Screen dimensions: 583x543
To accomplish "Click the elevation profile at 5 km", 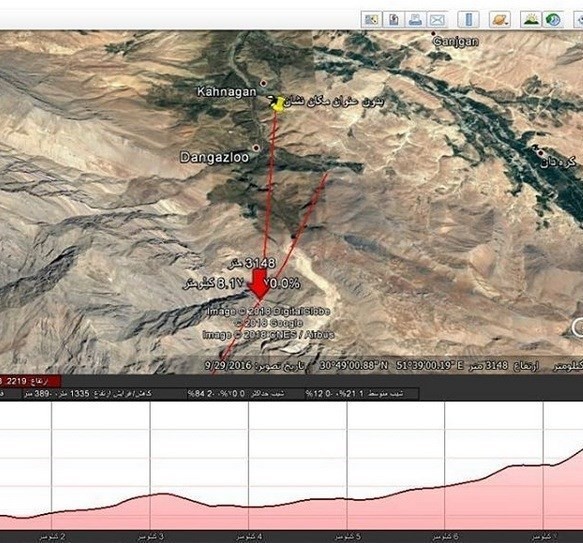I will click(347, 498).
